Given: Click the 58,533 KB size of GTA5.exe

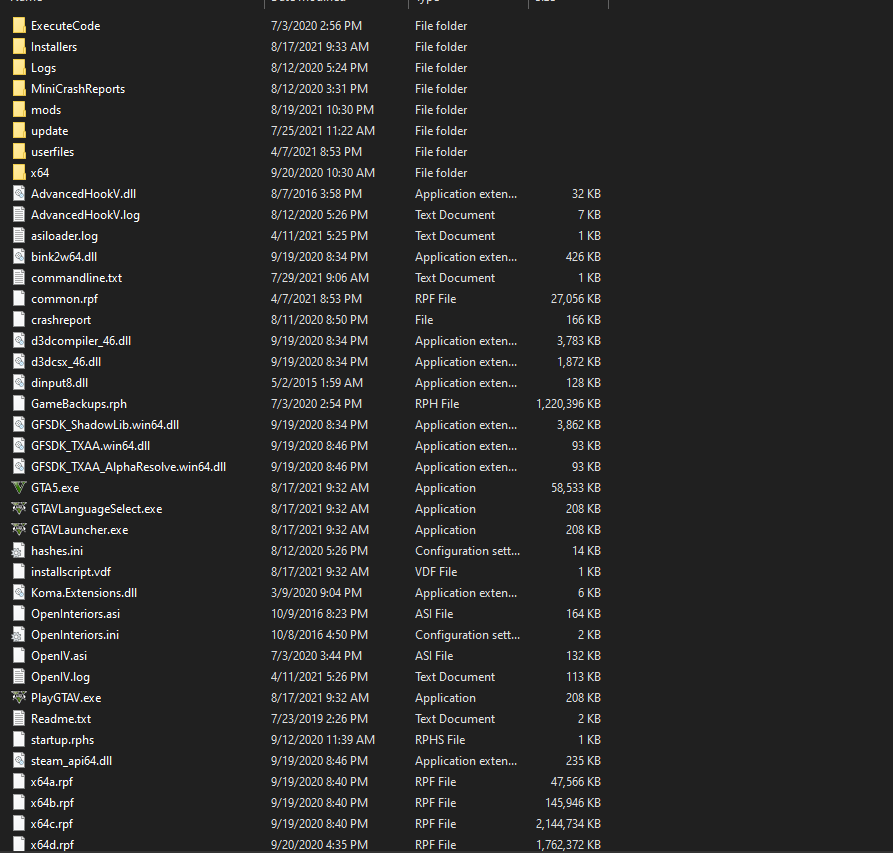Looking at the screenshot, I should pos(576,488).
